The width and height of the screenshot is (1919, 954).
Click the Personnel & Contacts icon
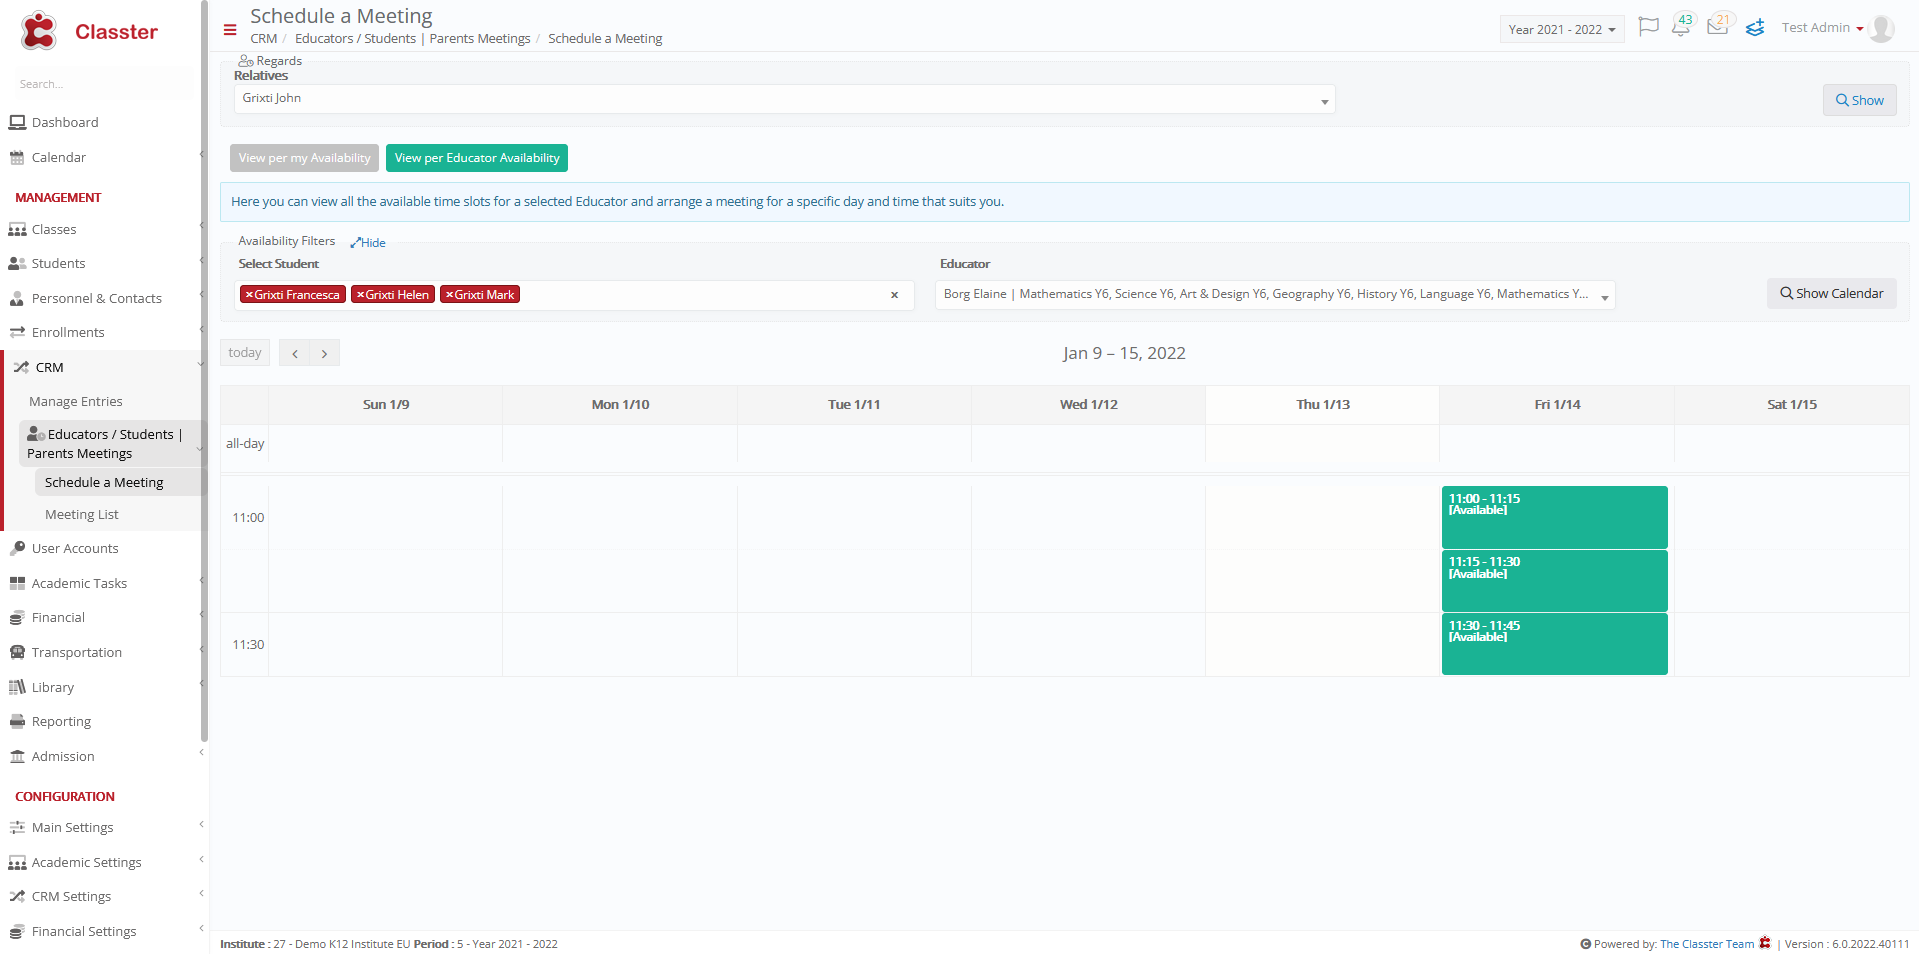point(17,298)
